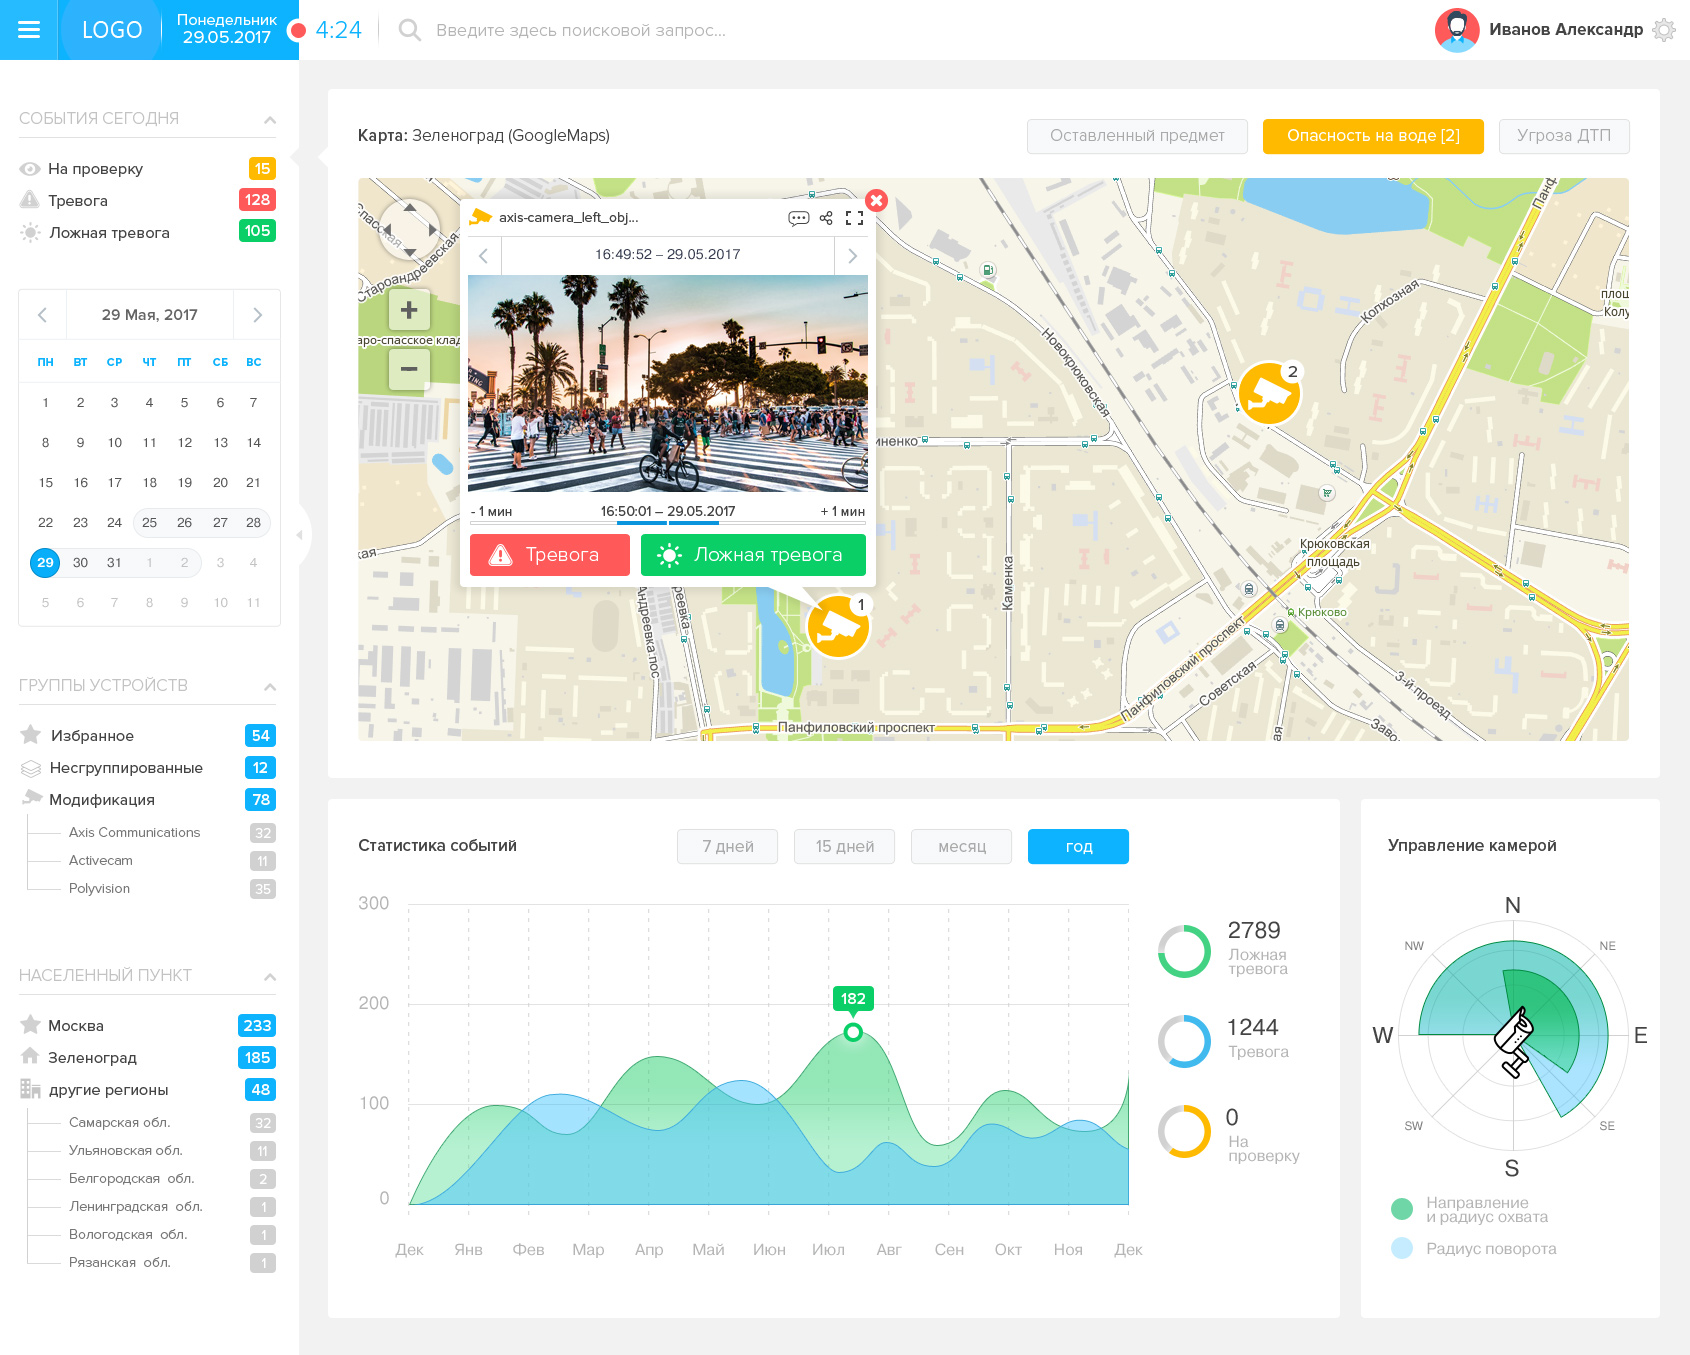
Task: Collapse the Группы устройств section
Action: pos(270,687)
